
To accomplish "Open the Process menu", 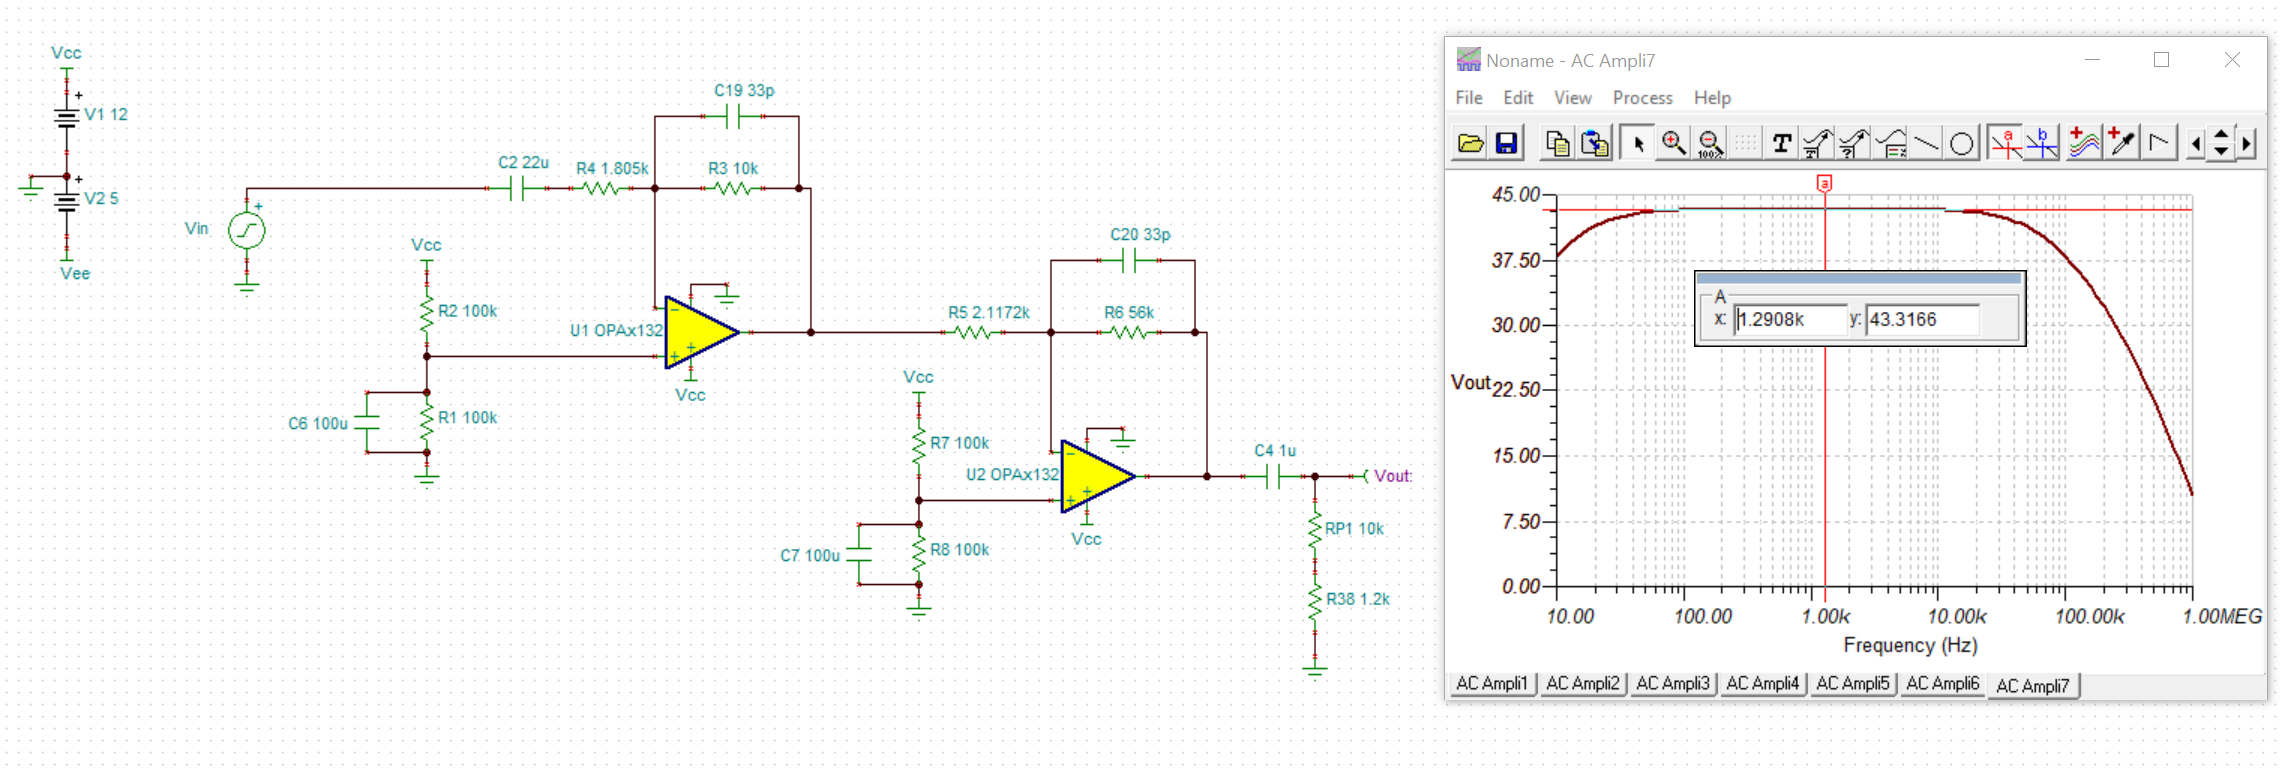I will click(x=1643, y=98).
